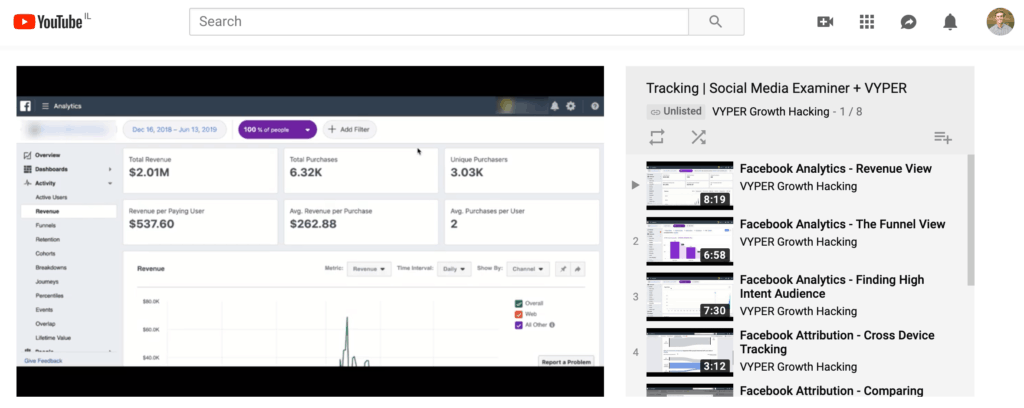
Task: Click the Dashboards grid icon
Action: click(x=27, y=169)
